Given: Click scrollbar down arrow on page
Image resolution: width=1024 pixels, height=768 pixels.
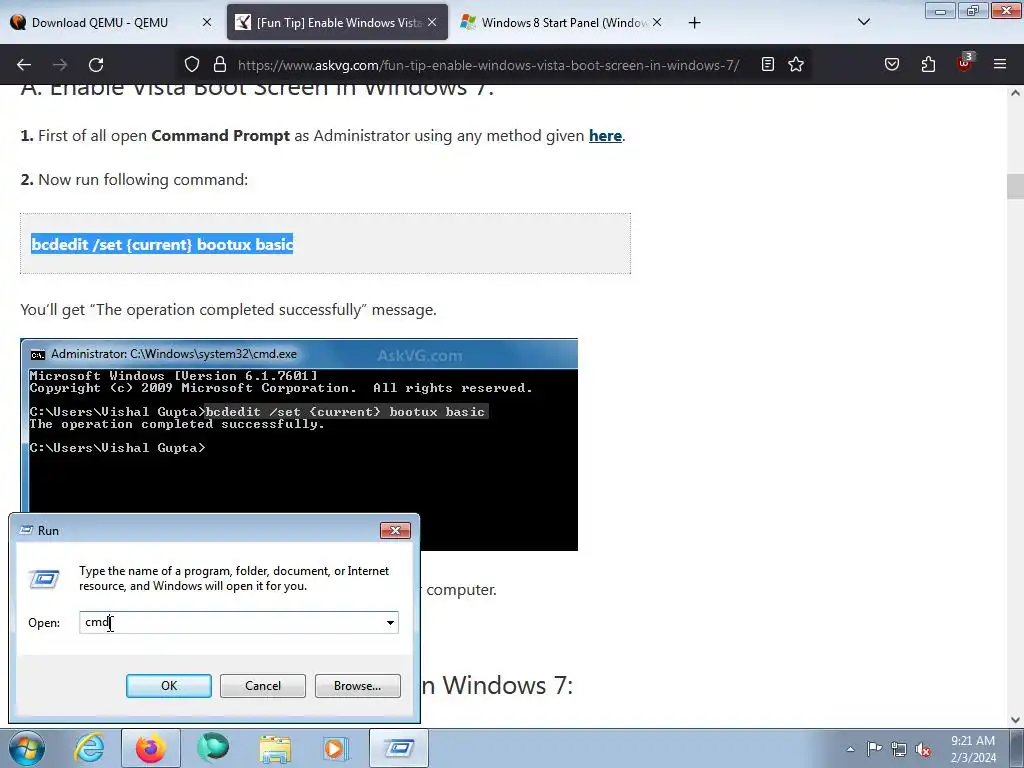Looking at the screenshot, I should pyautogui.click(x=1016, y=720).
